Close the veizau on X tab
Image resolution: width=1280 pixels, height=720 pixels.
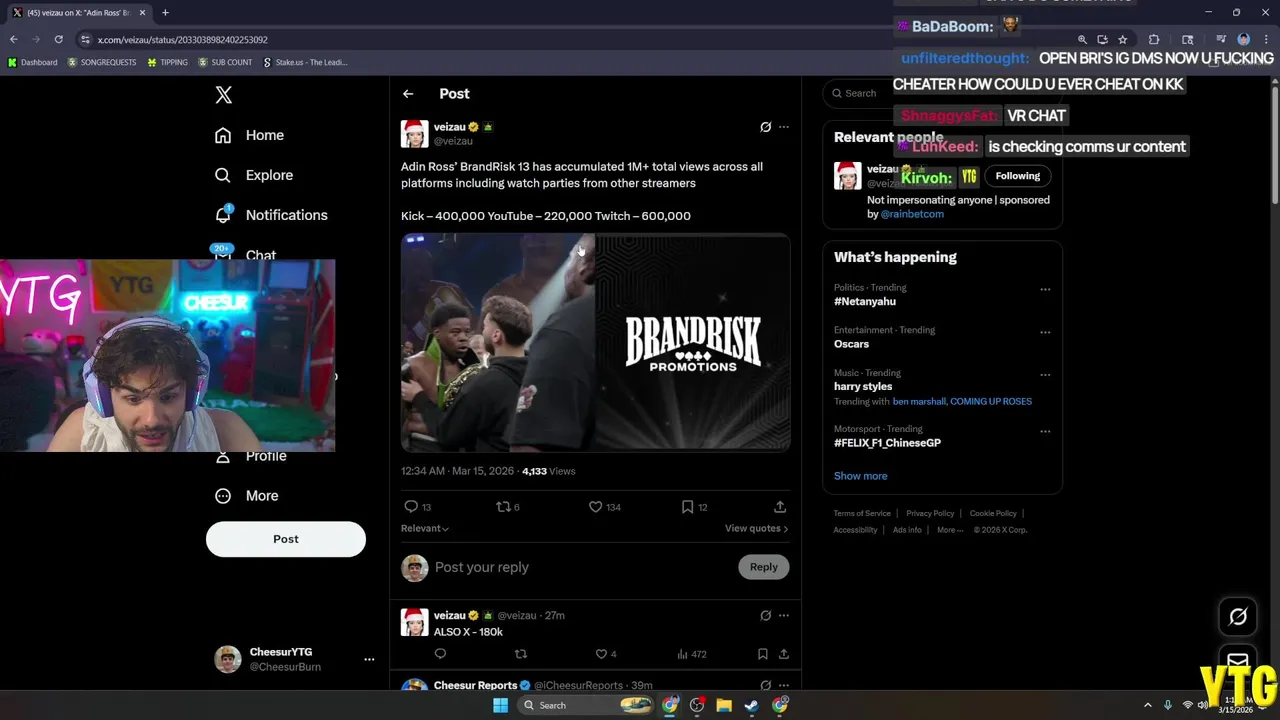click(142, 13)
